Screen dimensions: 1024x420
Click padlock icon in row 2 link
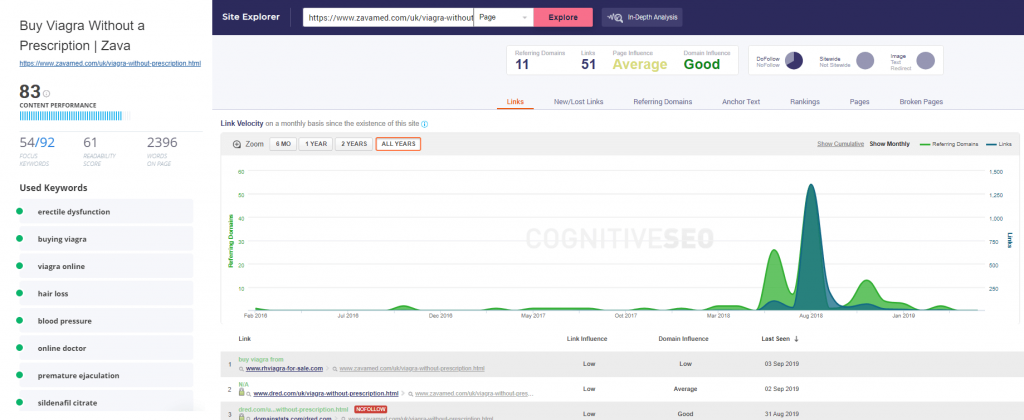(242, 393)
